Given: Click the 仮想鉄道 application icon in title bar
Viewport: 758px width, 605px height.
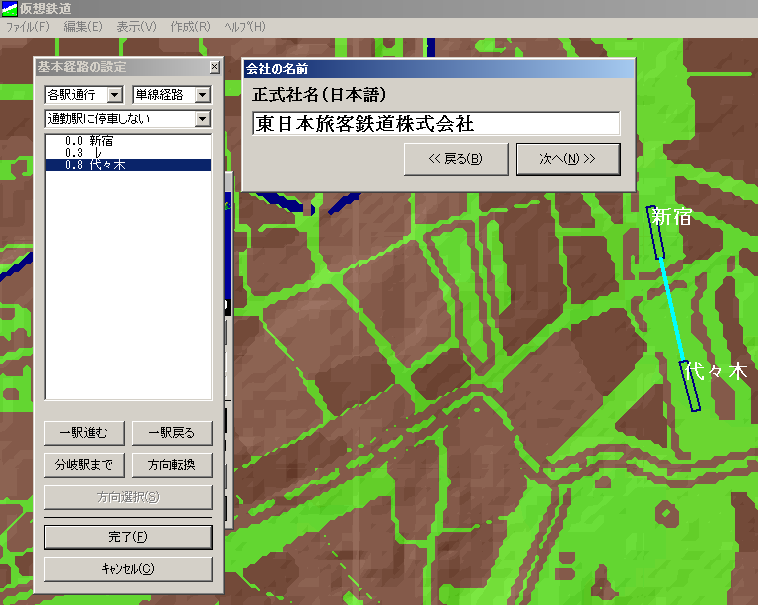Looking at the screenshot, I should click(x=9, y=9).
